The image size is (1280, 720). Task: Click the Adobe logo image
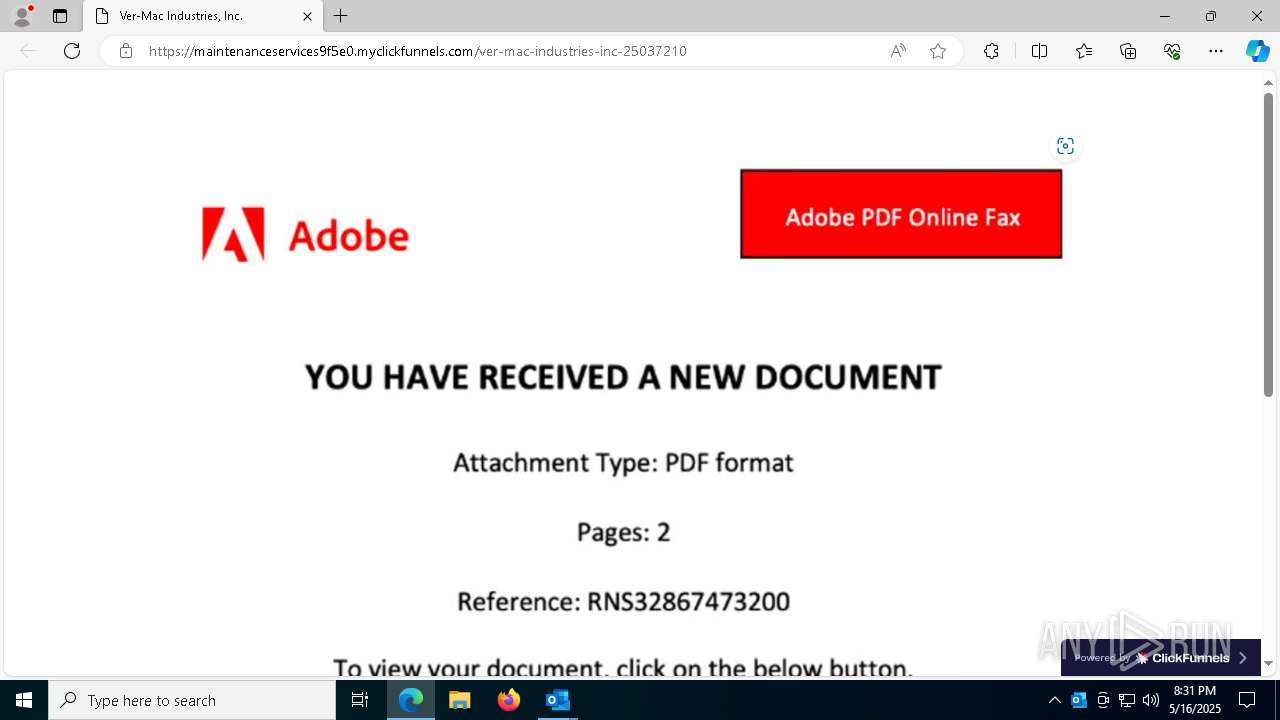(305, 235)
